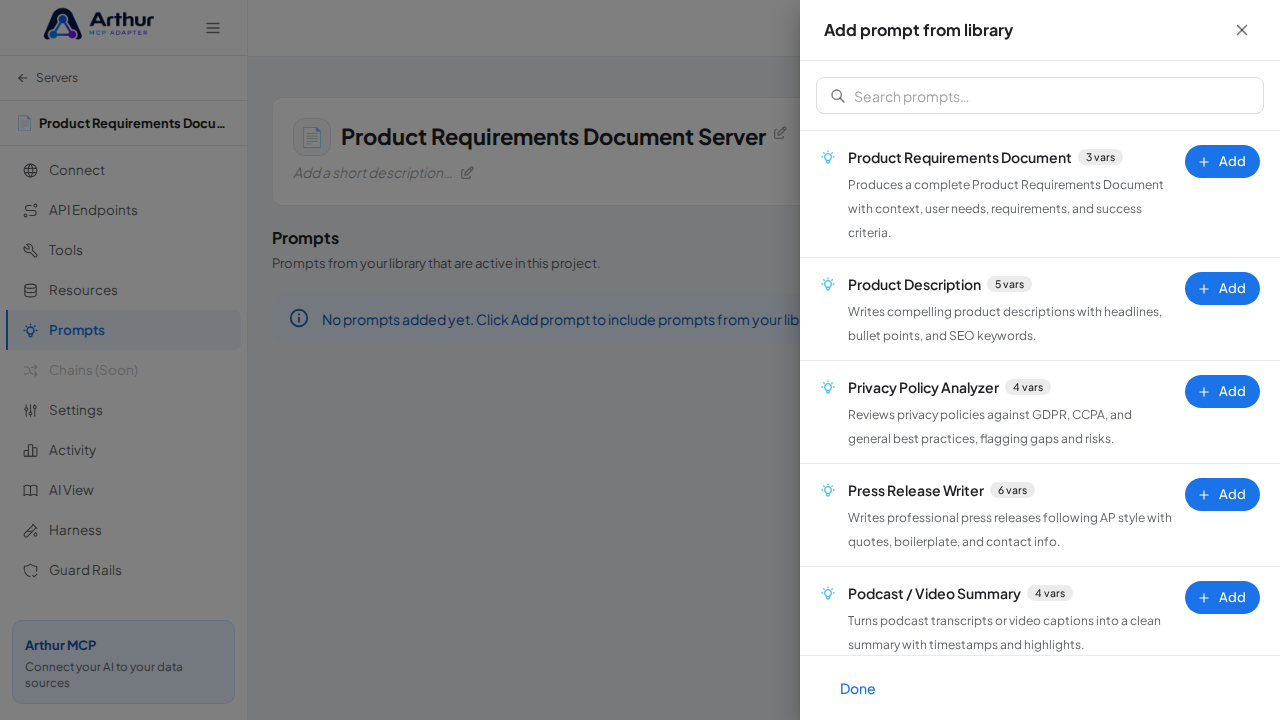Screen dimensions: 1280x720
Task: Click the Add a short description placeholder
Action: point(373,172)
